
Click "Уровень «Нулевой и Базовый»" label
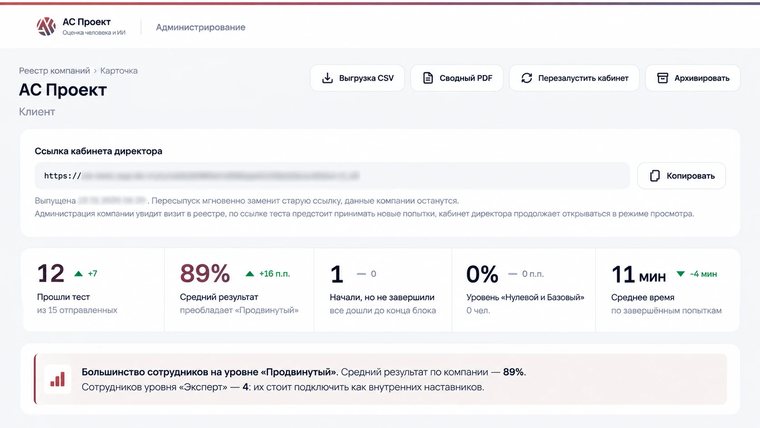click(x=525, y=297)
